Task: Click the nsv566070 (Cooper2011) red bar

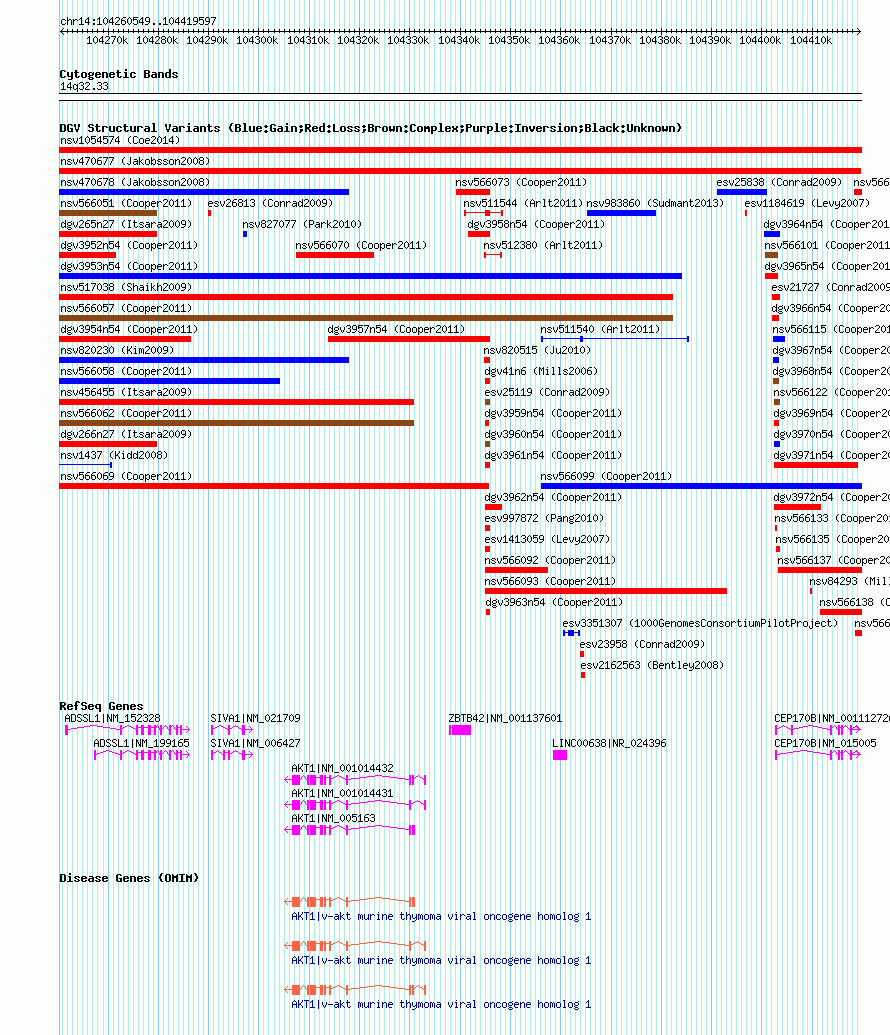Action: 335,255
